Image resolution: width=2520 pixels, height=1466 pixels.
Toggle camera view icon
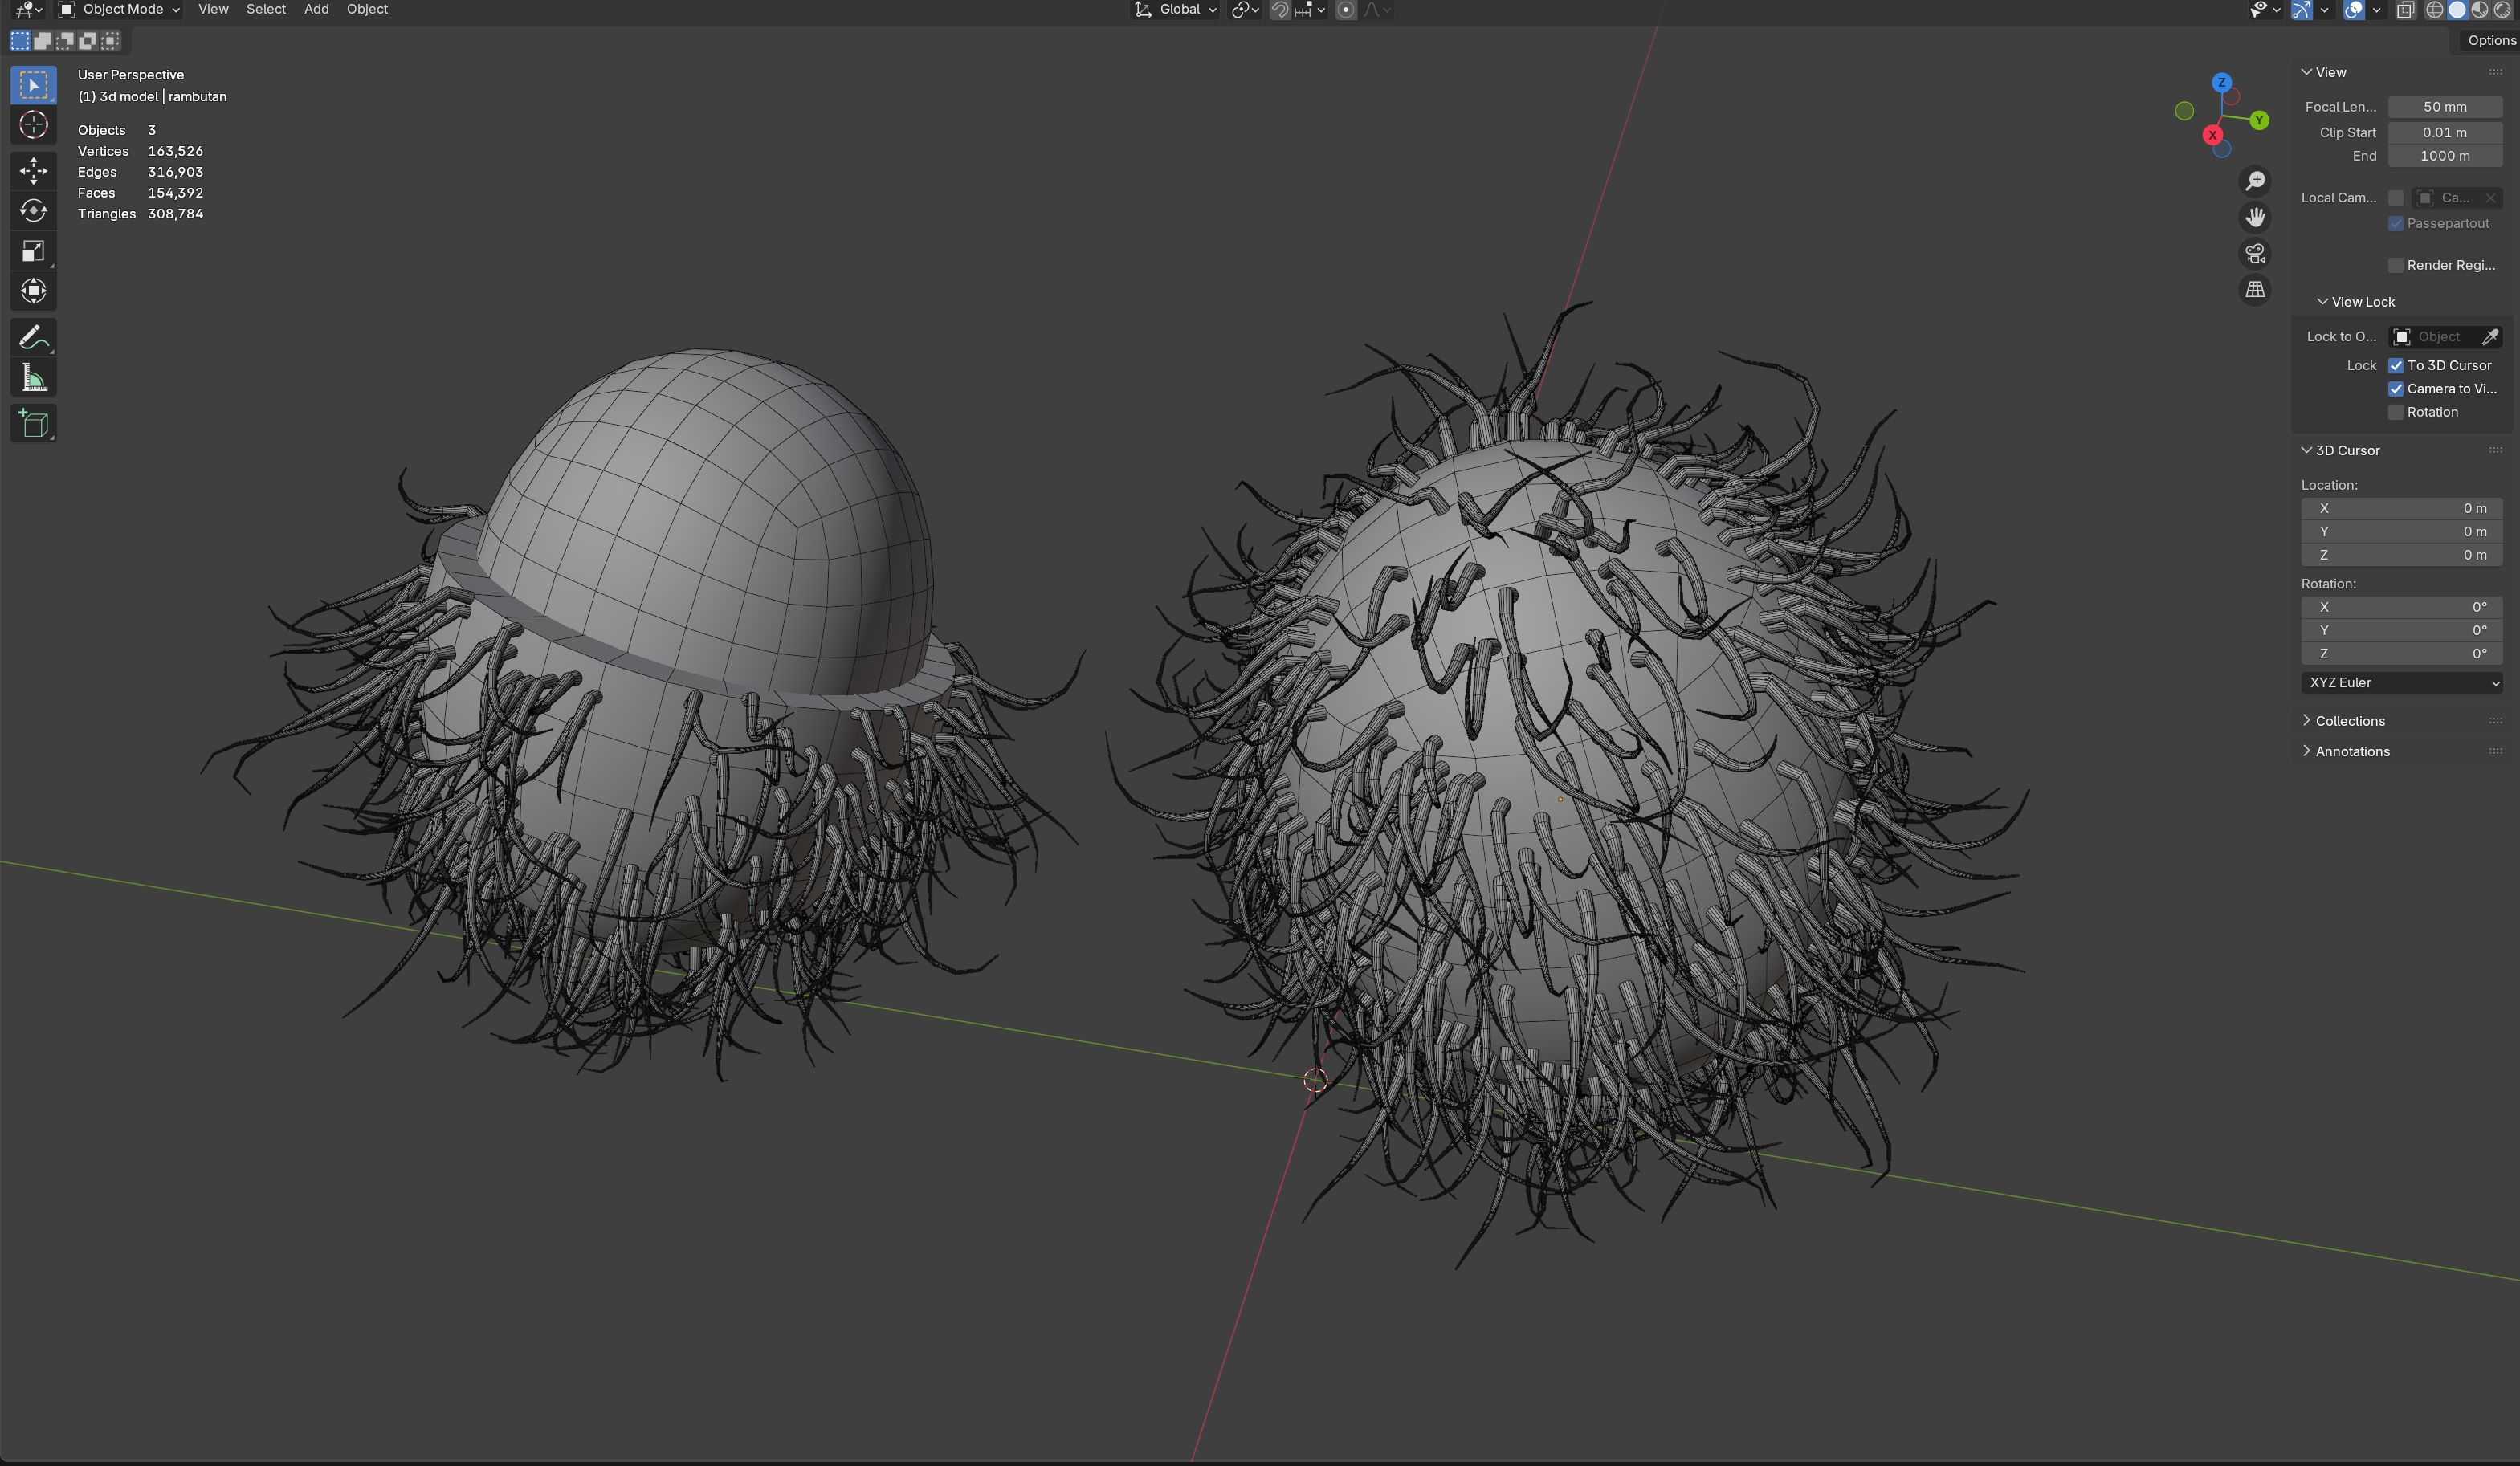[x=2255, y=254]
